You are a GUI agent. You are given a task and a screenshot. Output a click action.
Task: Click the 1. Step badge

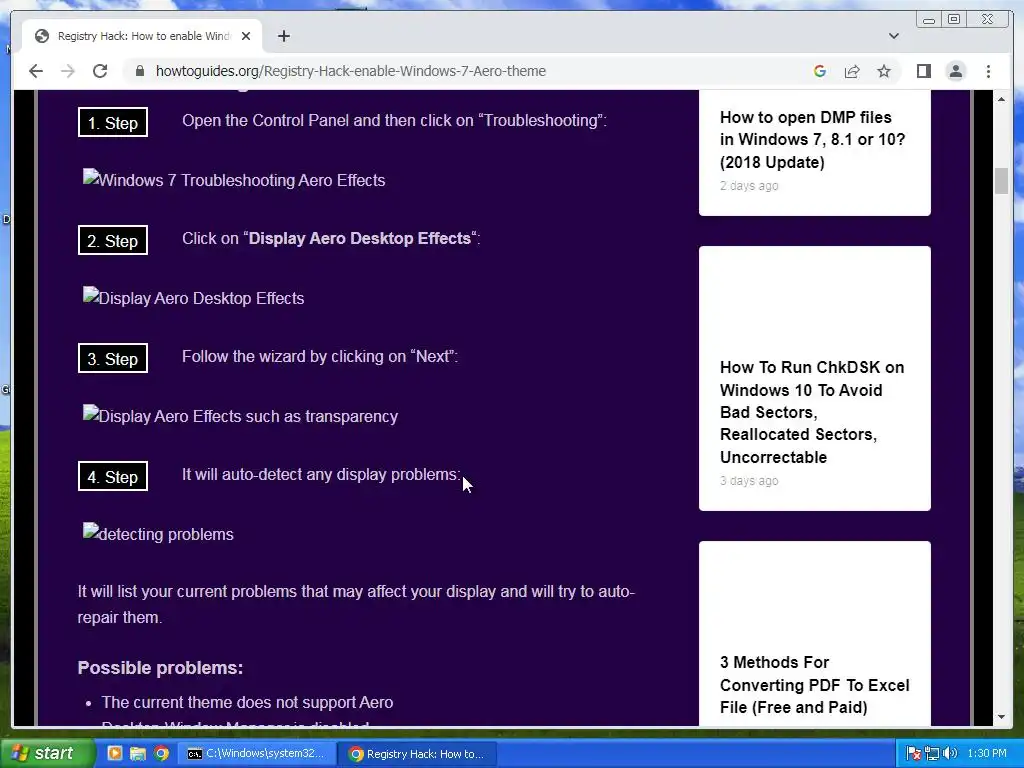pyautogui.click(x=113, y=122)
